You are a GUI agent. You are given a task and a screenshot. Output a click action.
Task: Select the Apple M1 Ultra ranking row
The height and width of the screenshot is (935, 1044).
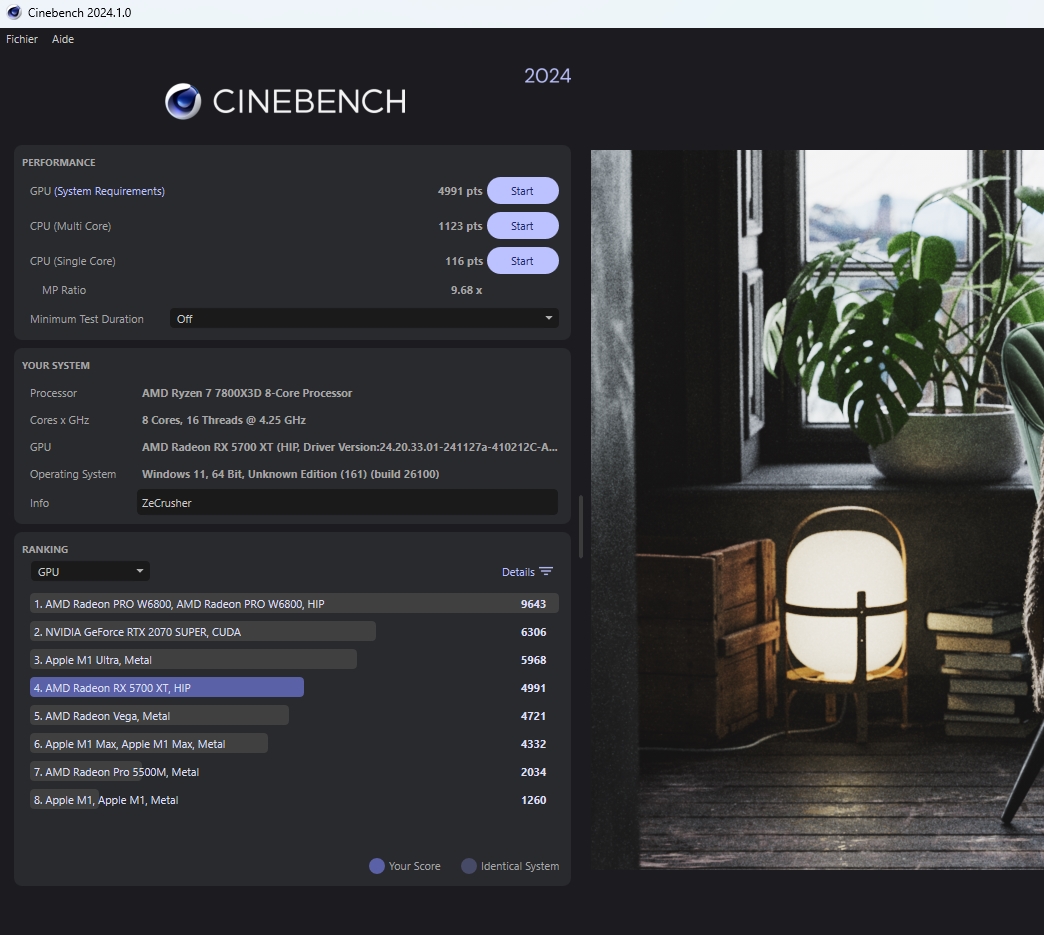294,660
